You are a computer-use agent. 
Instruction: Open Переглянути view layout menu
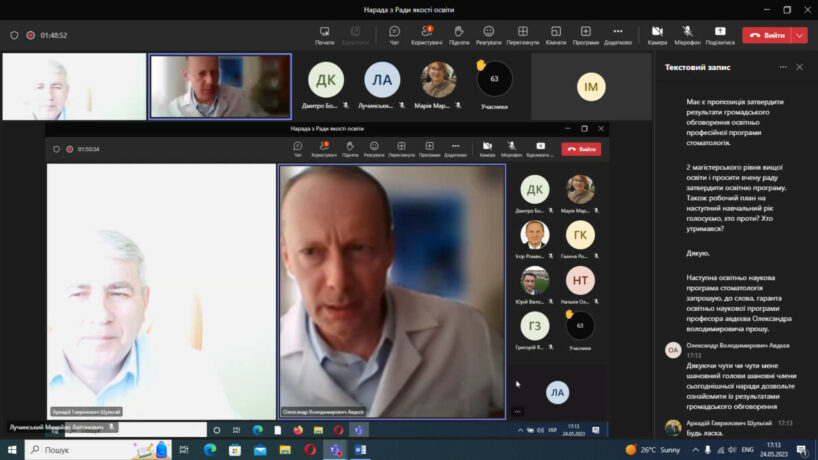point(522,35)
